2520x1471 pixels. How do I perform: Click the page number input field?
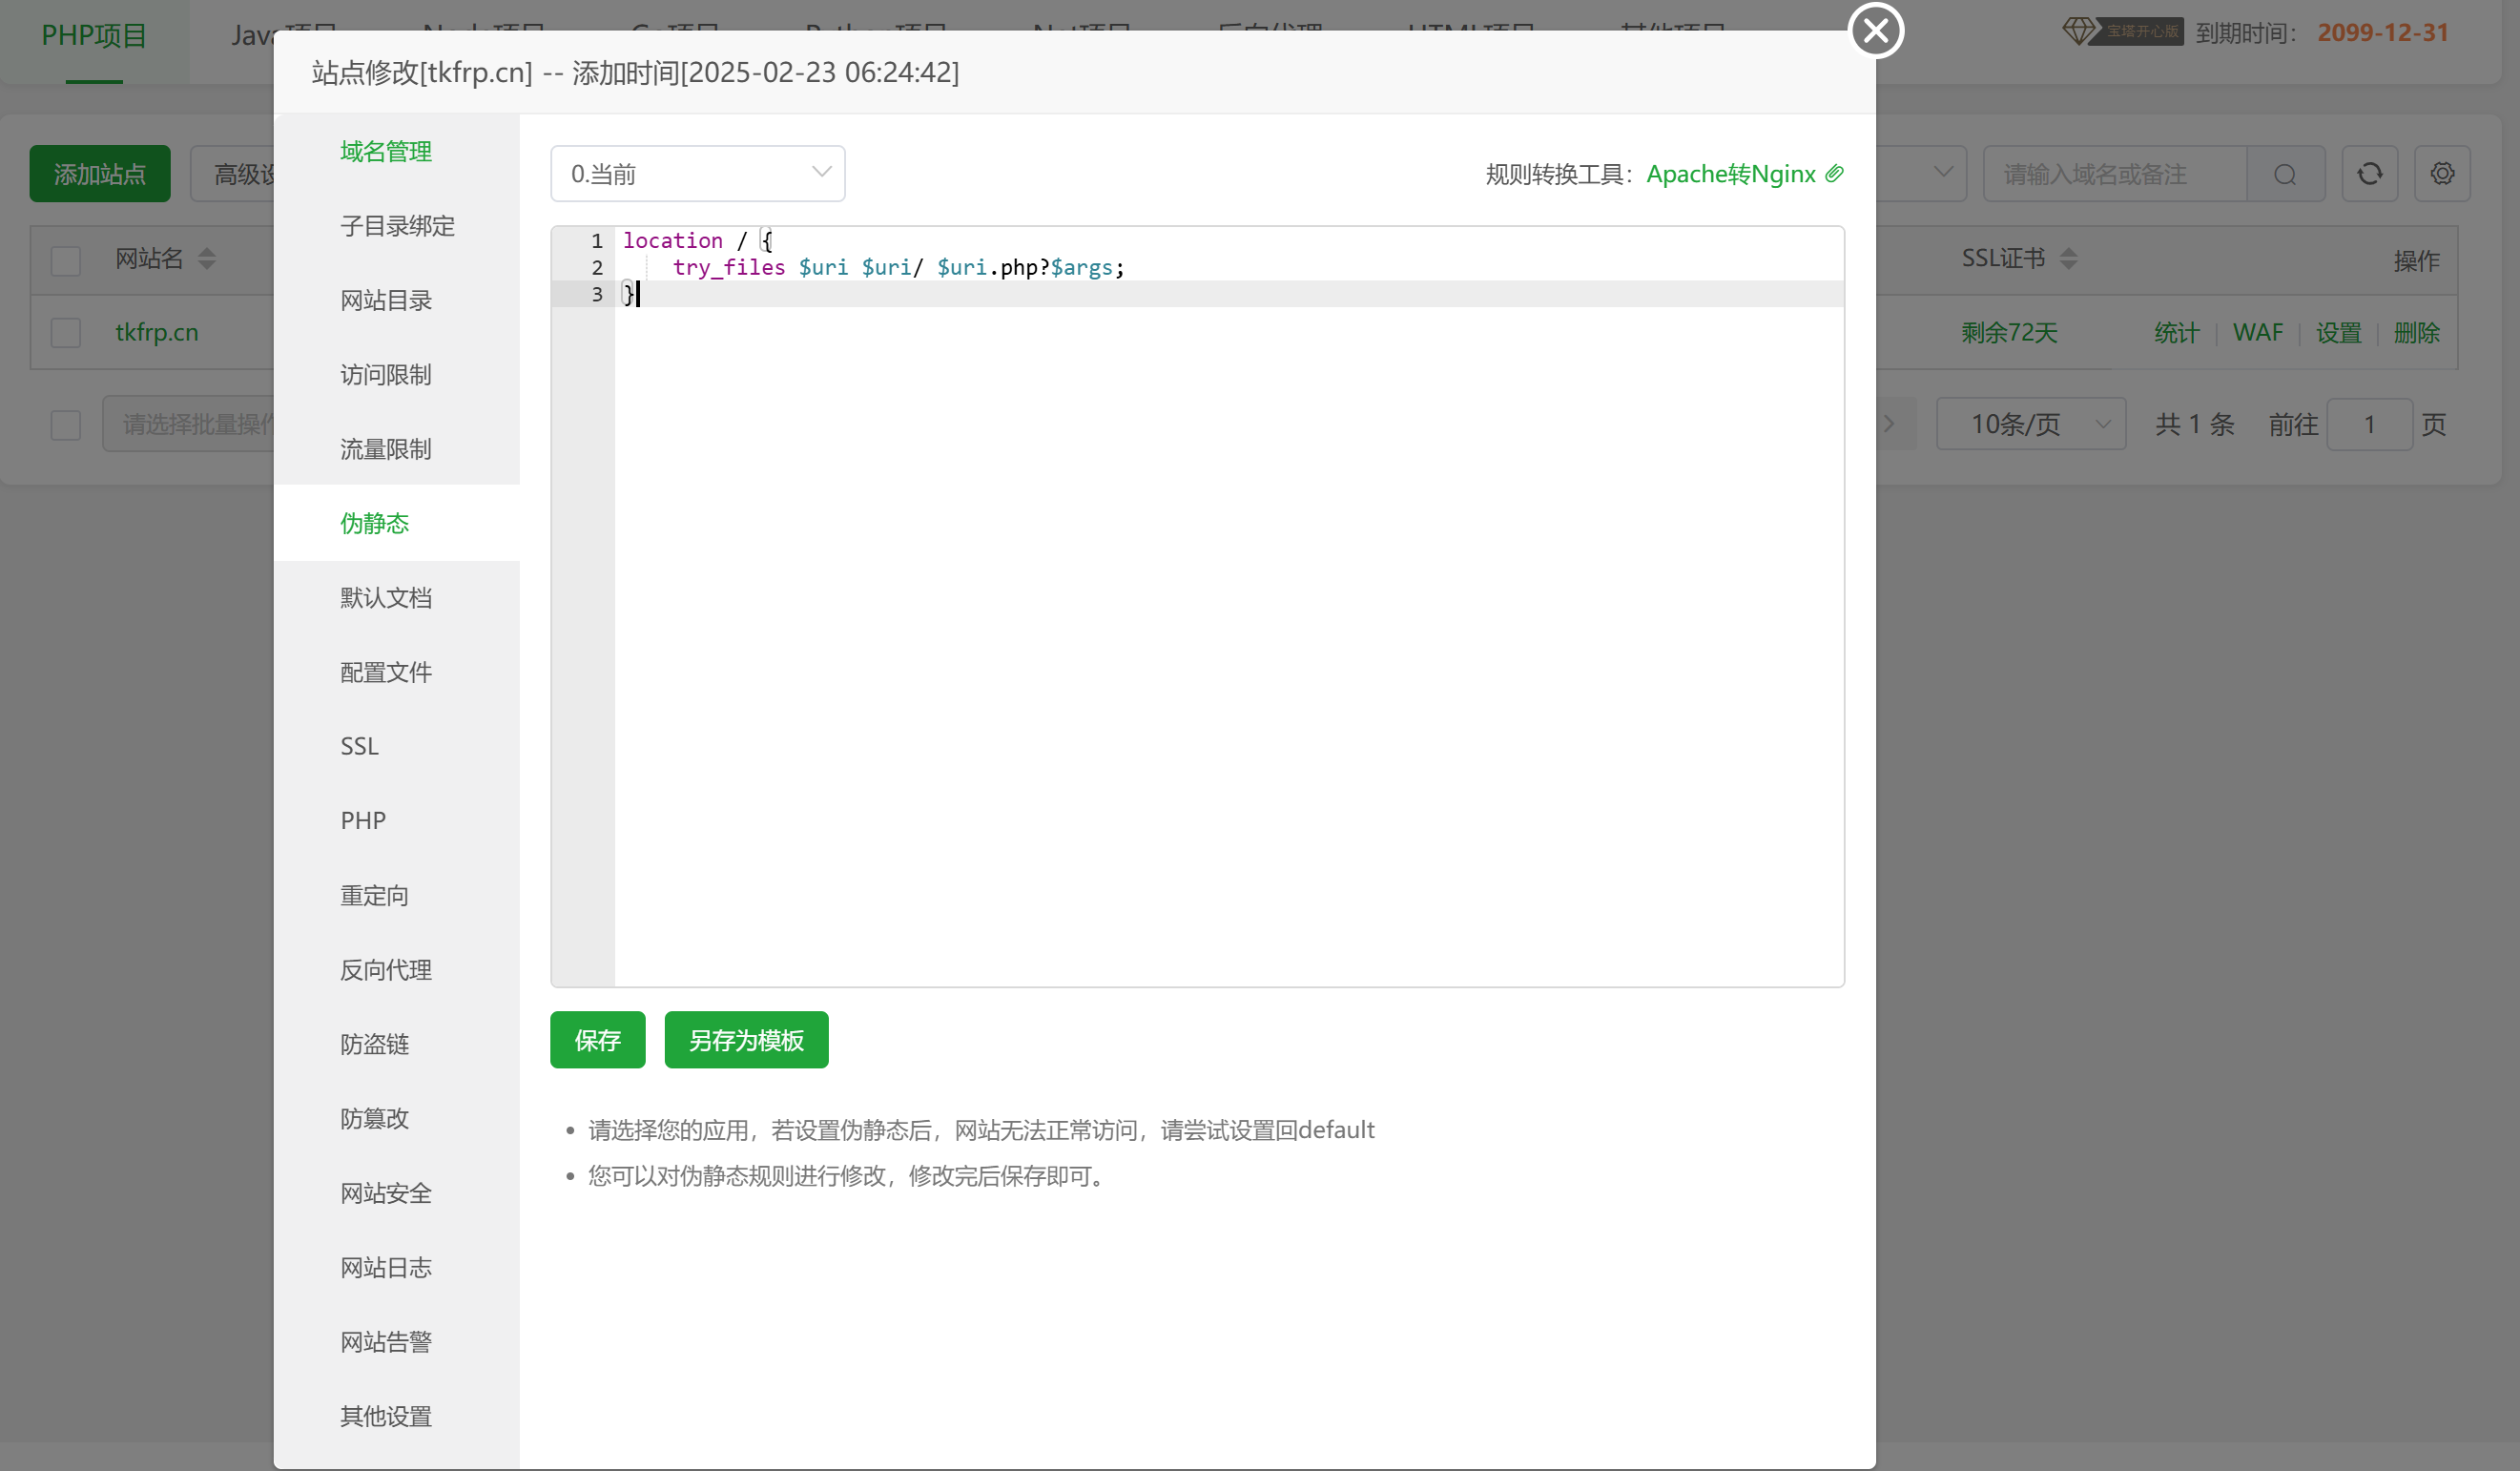(x=2369, y=423)
